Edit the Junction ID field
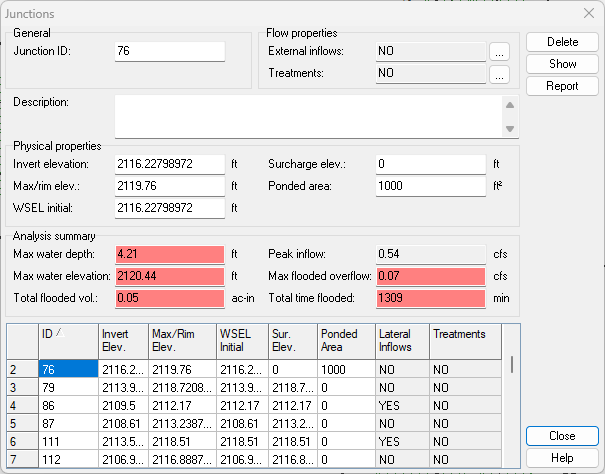This screenshot has width=605, height=474. coord(170,51)
